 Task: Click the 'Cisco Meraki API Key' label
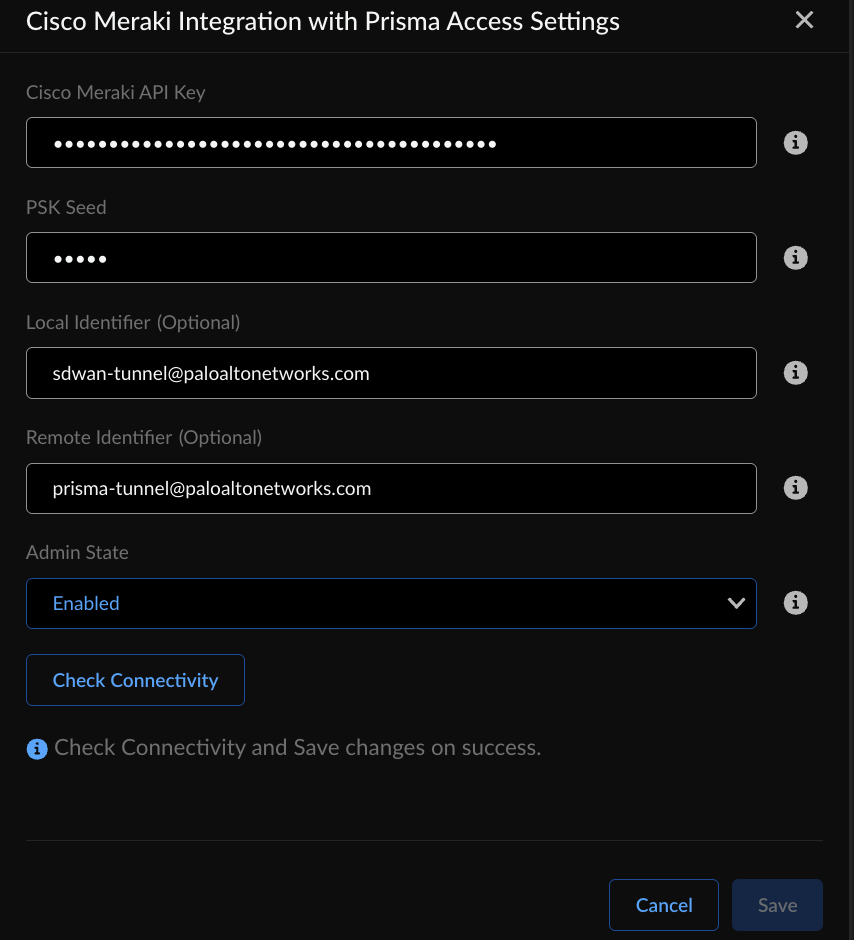pos(115,93)
